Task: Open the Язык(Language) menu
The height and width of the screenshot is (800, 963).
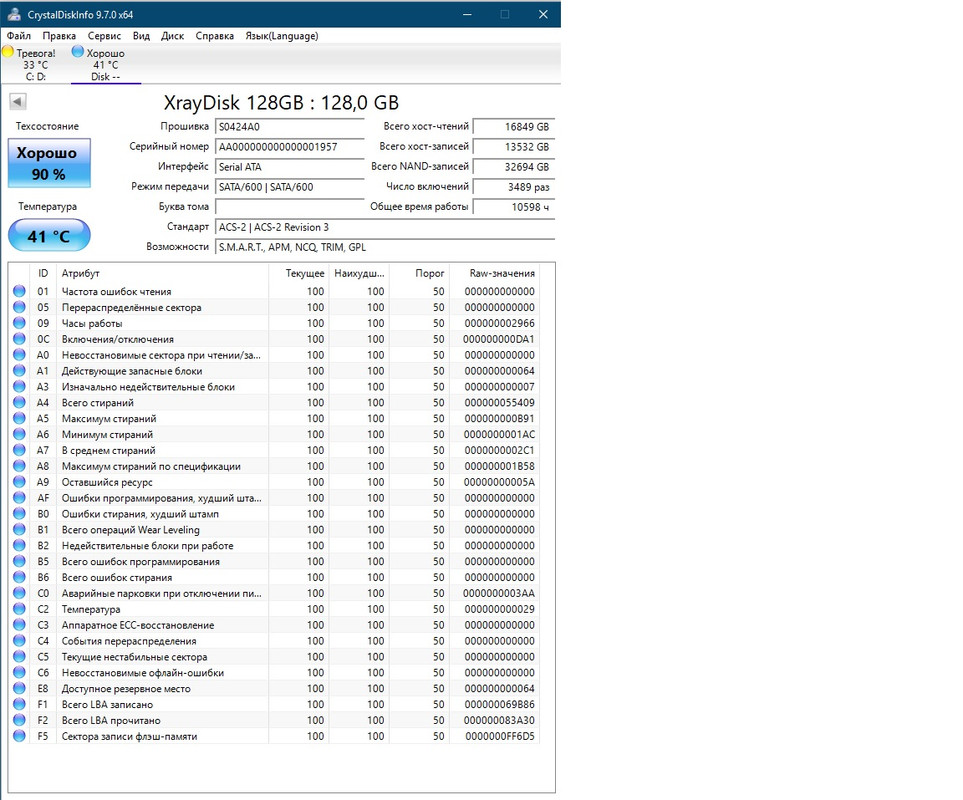Action: click(x=282, y=36)
